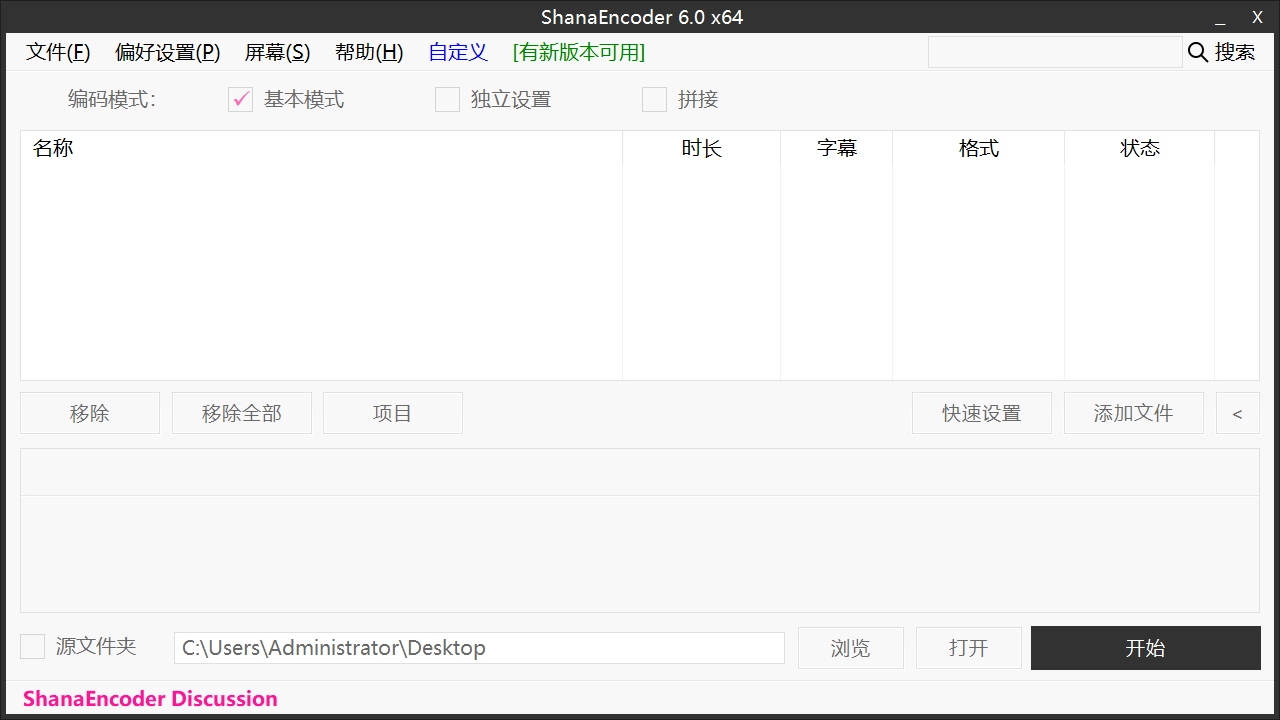Enable the 拼接 checkbox
Viewport: 1280px width, 720px height.
point(654,99)
